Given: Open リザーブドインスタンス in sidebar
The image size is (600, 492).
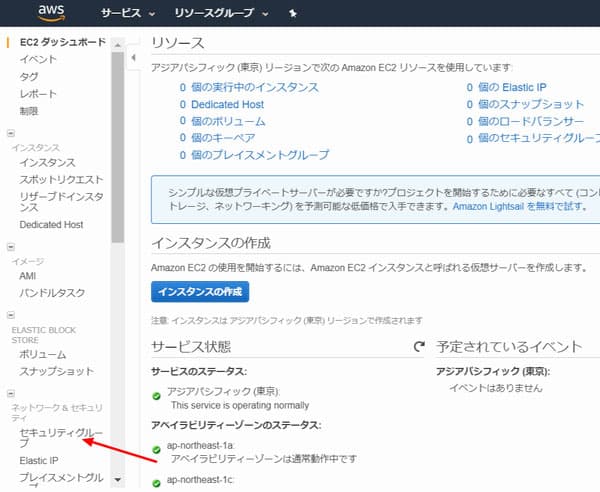Looking at the screenshot, I should [x=61, y=202].
